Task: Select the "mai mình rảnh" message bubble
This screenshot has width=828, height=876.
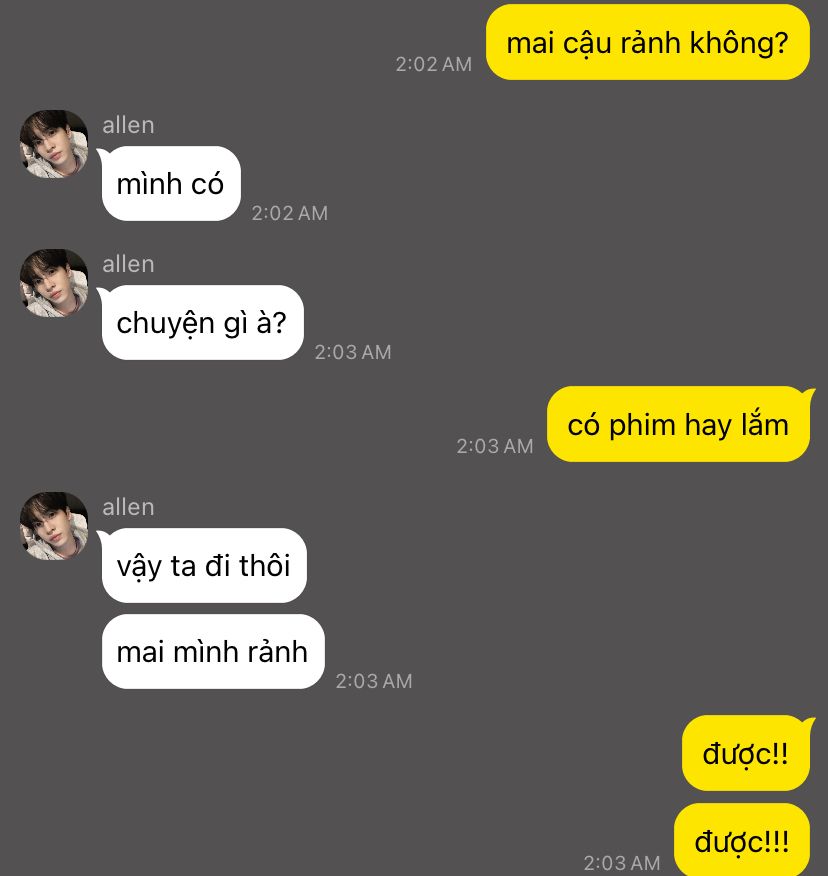Action: point(213,651)
